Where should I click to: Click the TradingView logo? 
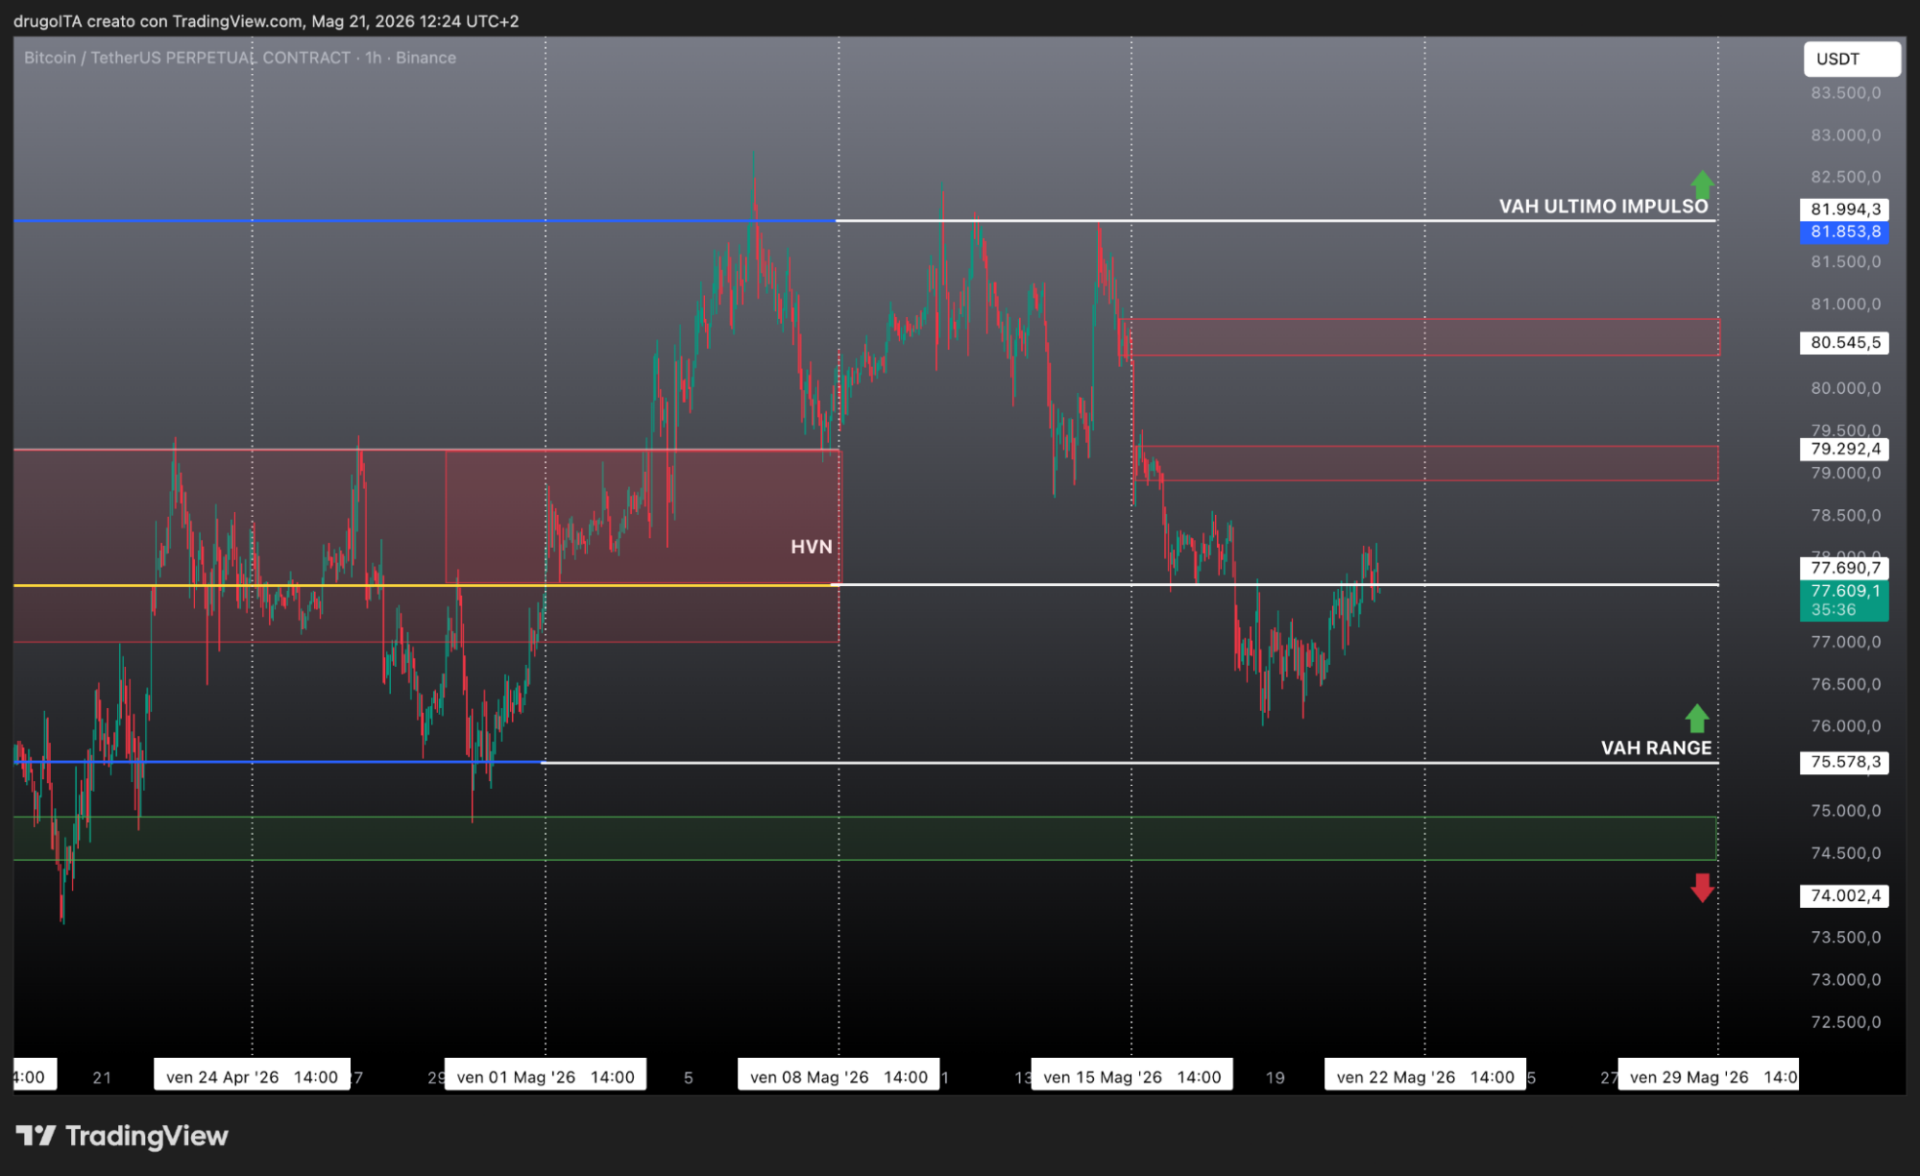122,1136
